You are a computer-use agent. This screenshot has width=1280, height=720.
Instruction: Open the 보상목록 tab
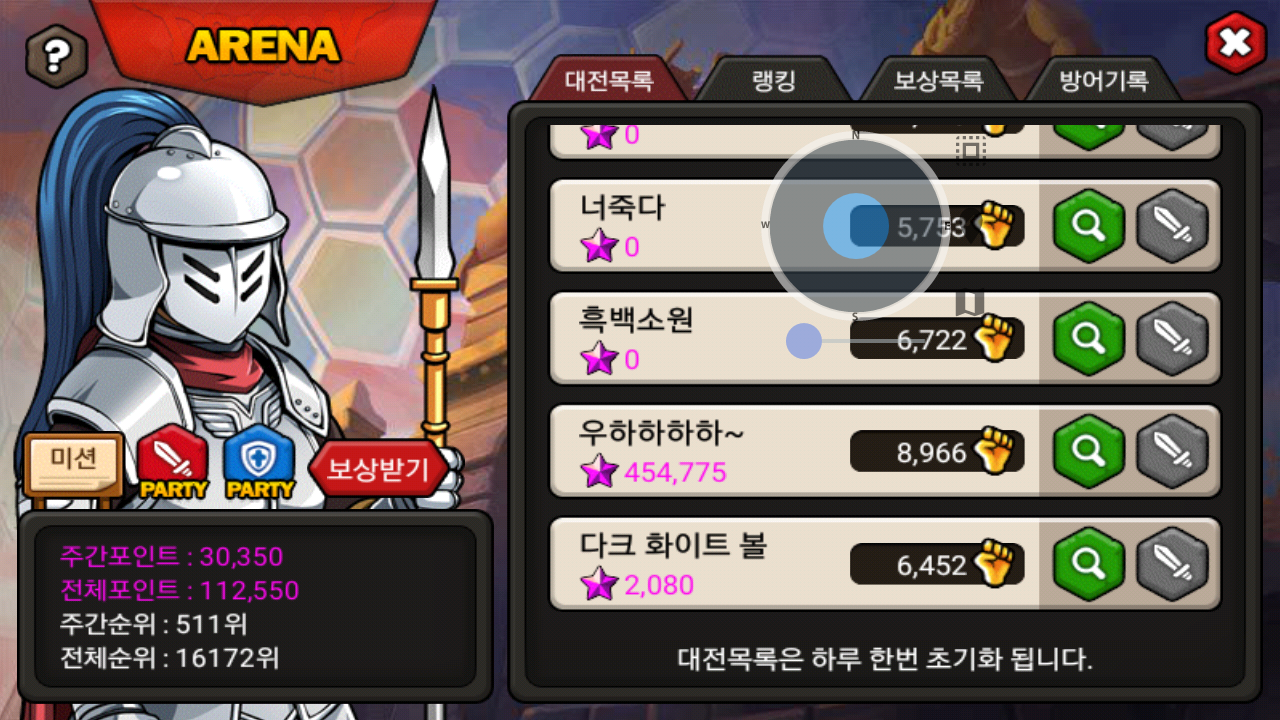(x=938, y=80)
